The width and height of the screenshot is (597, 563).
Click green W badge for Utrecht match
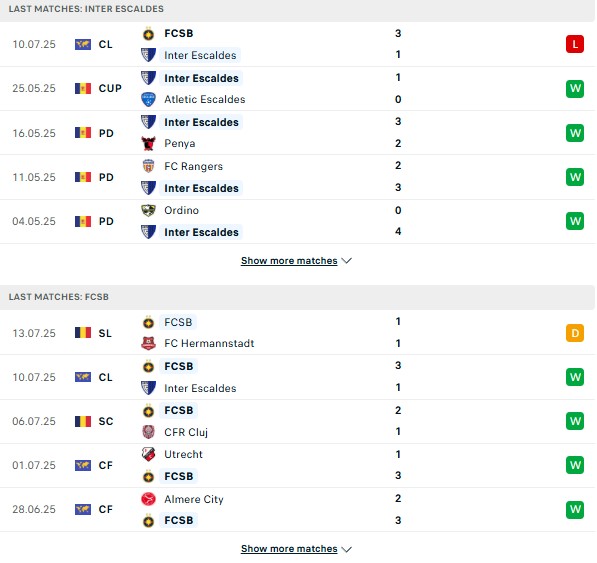[575, 465]
